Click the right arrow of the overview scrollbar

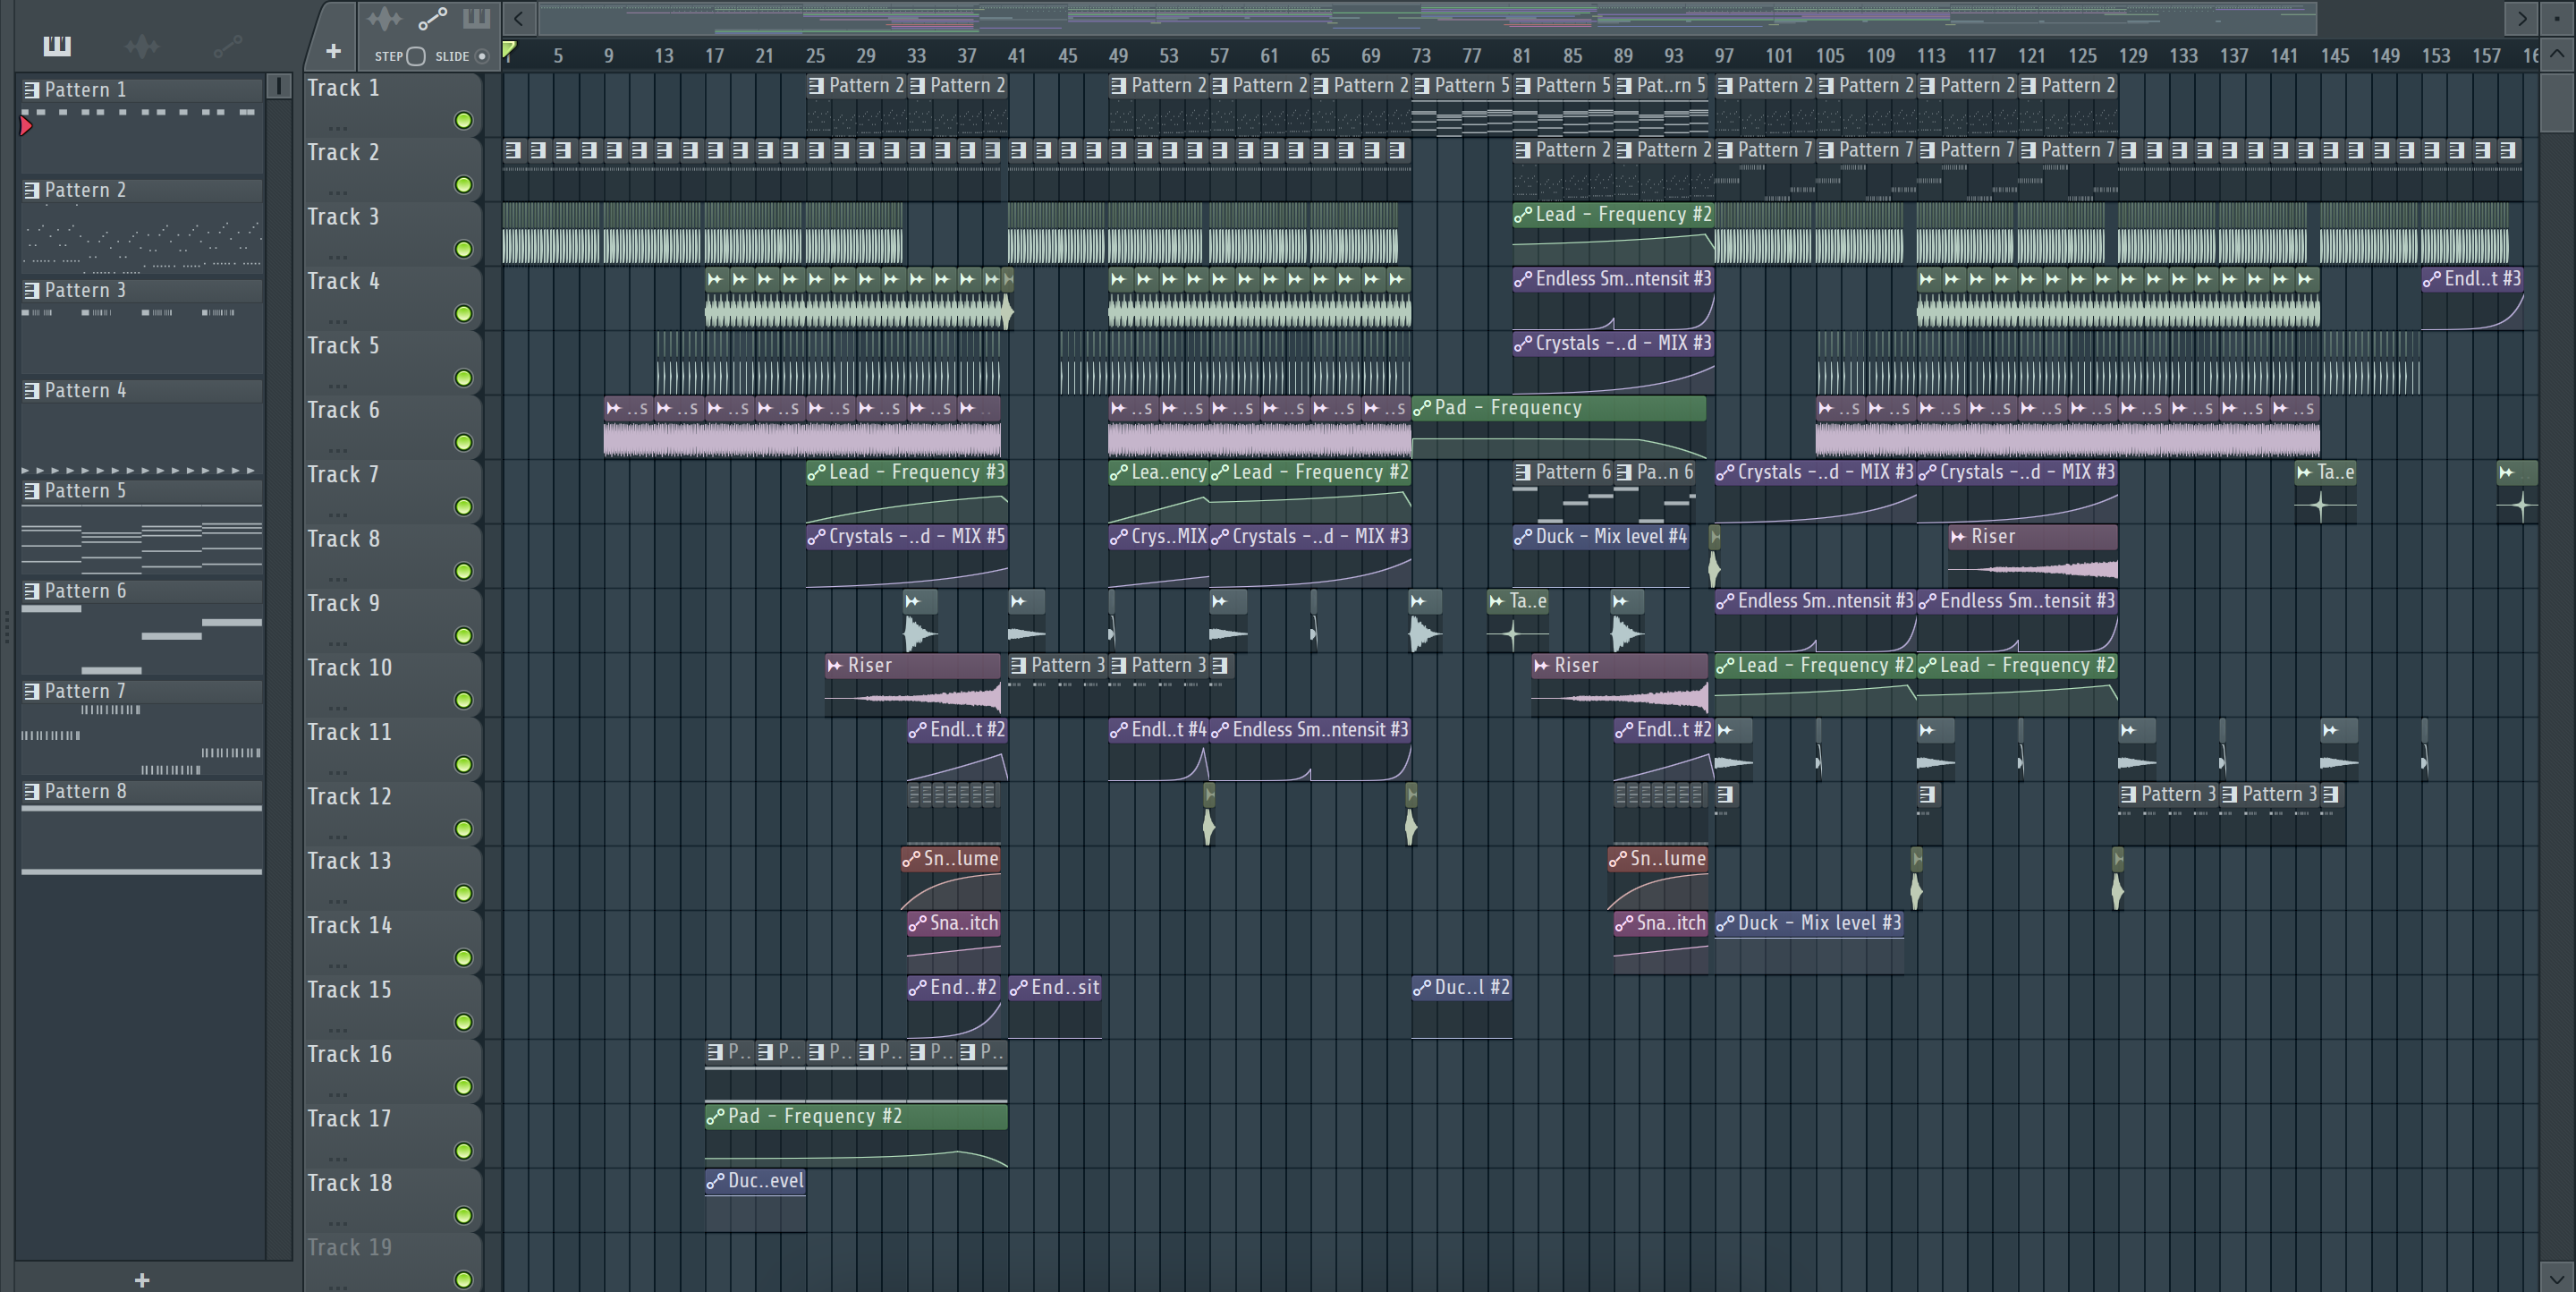click(x=2521, y=18)
